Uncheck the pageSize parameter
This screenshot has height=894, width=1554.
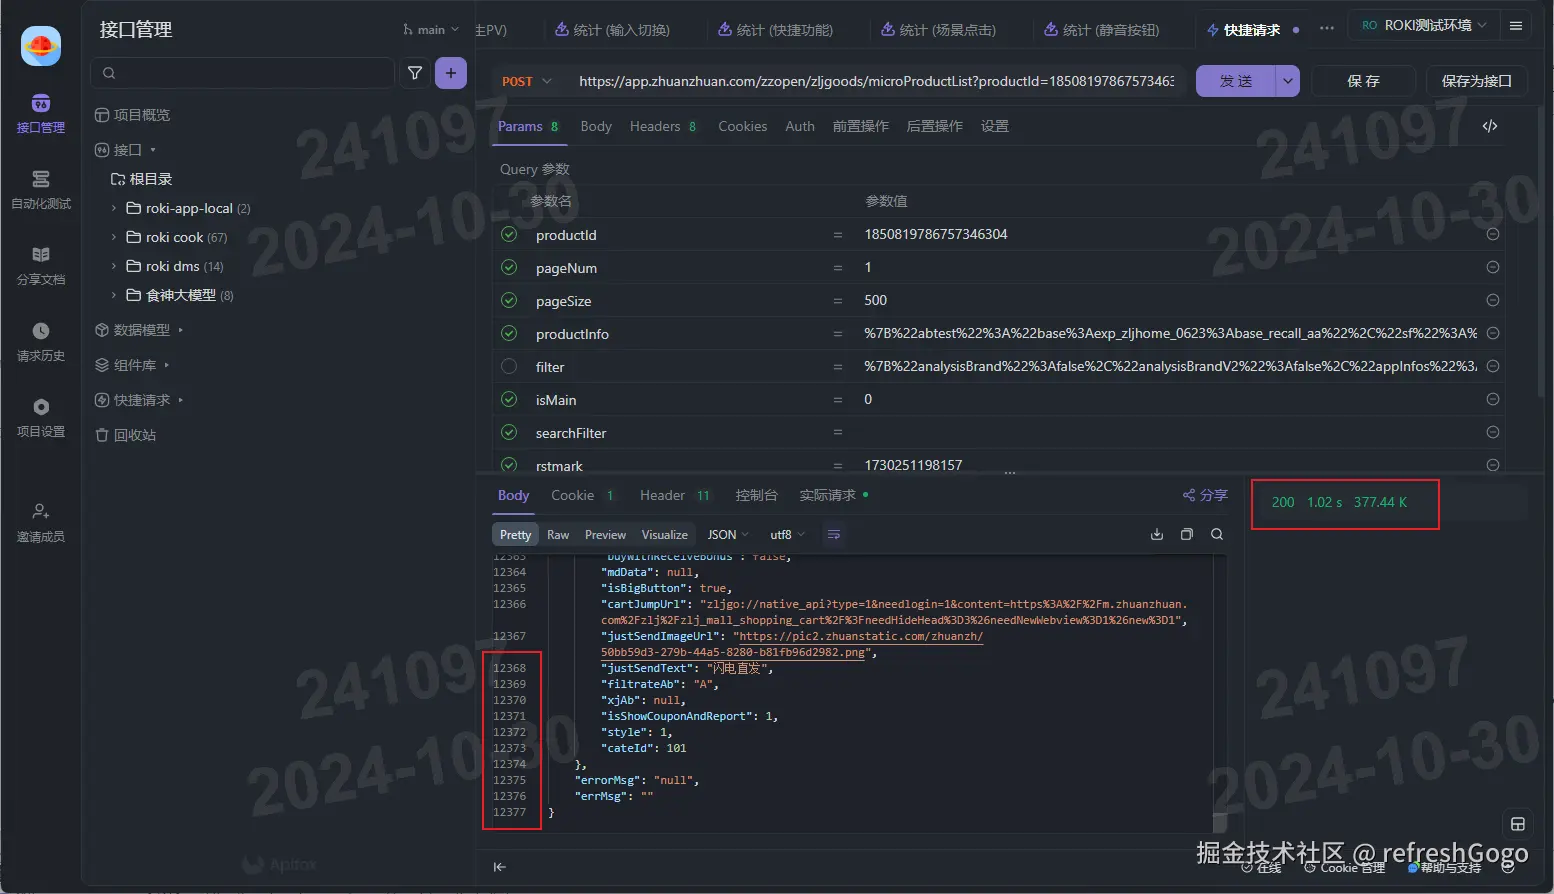(509, 300)
